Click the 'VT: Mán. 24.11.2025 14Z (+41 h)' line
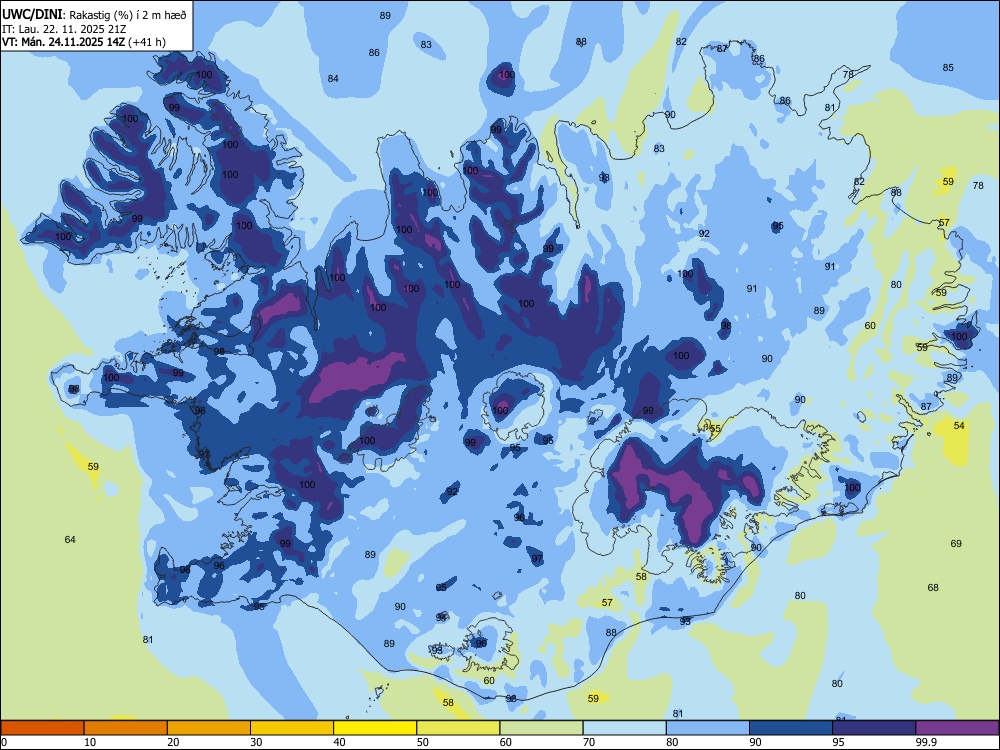The width and height of the screenshot is (1000, 750). pos(84,42)
